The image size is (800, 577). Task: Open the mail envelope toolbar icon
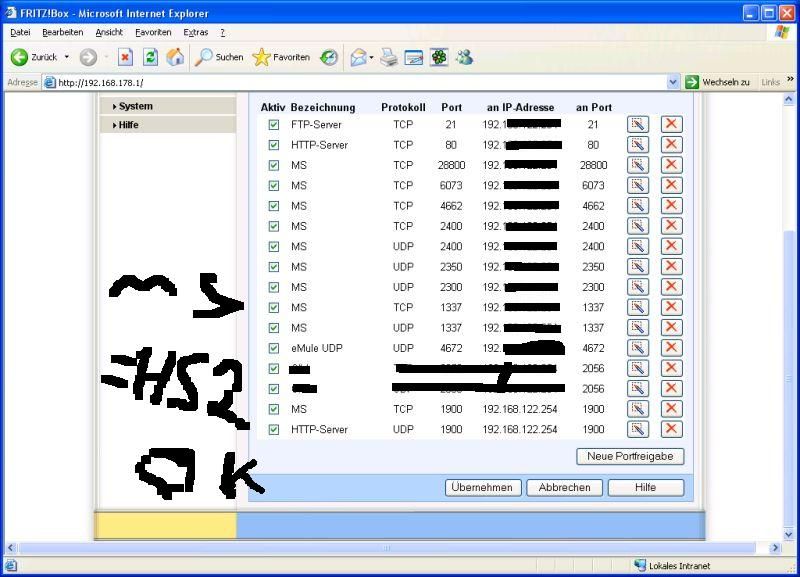pyautogui.click(x=359, y=57)
